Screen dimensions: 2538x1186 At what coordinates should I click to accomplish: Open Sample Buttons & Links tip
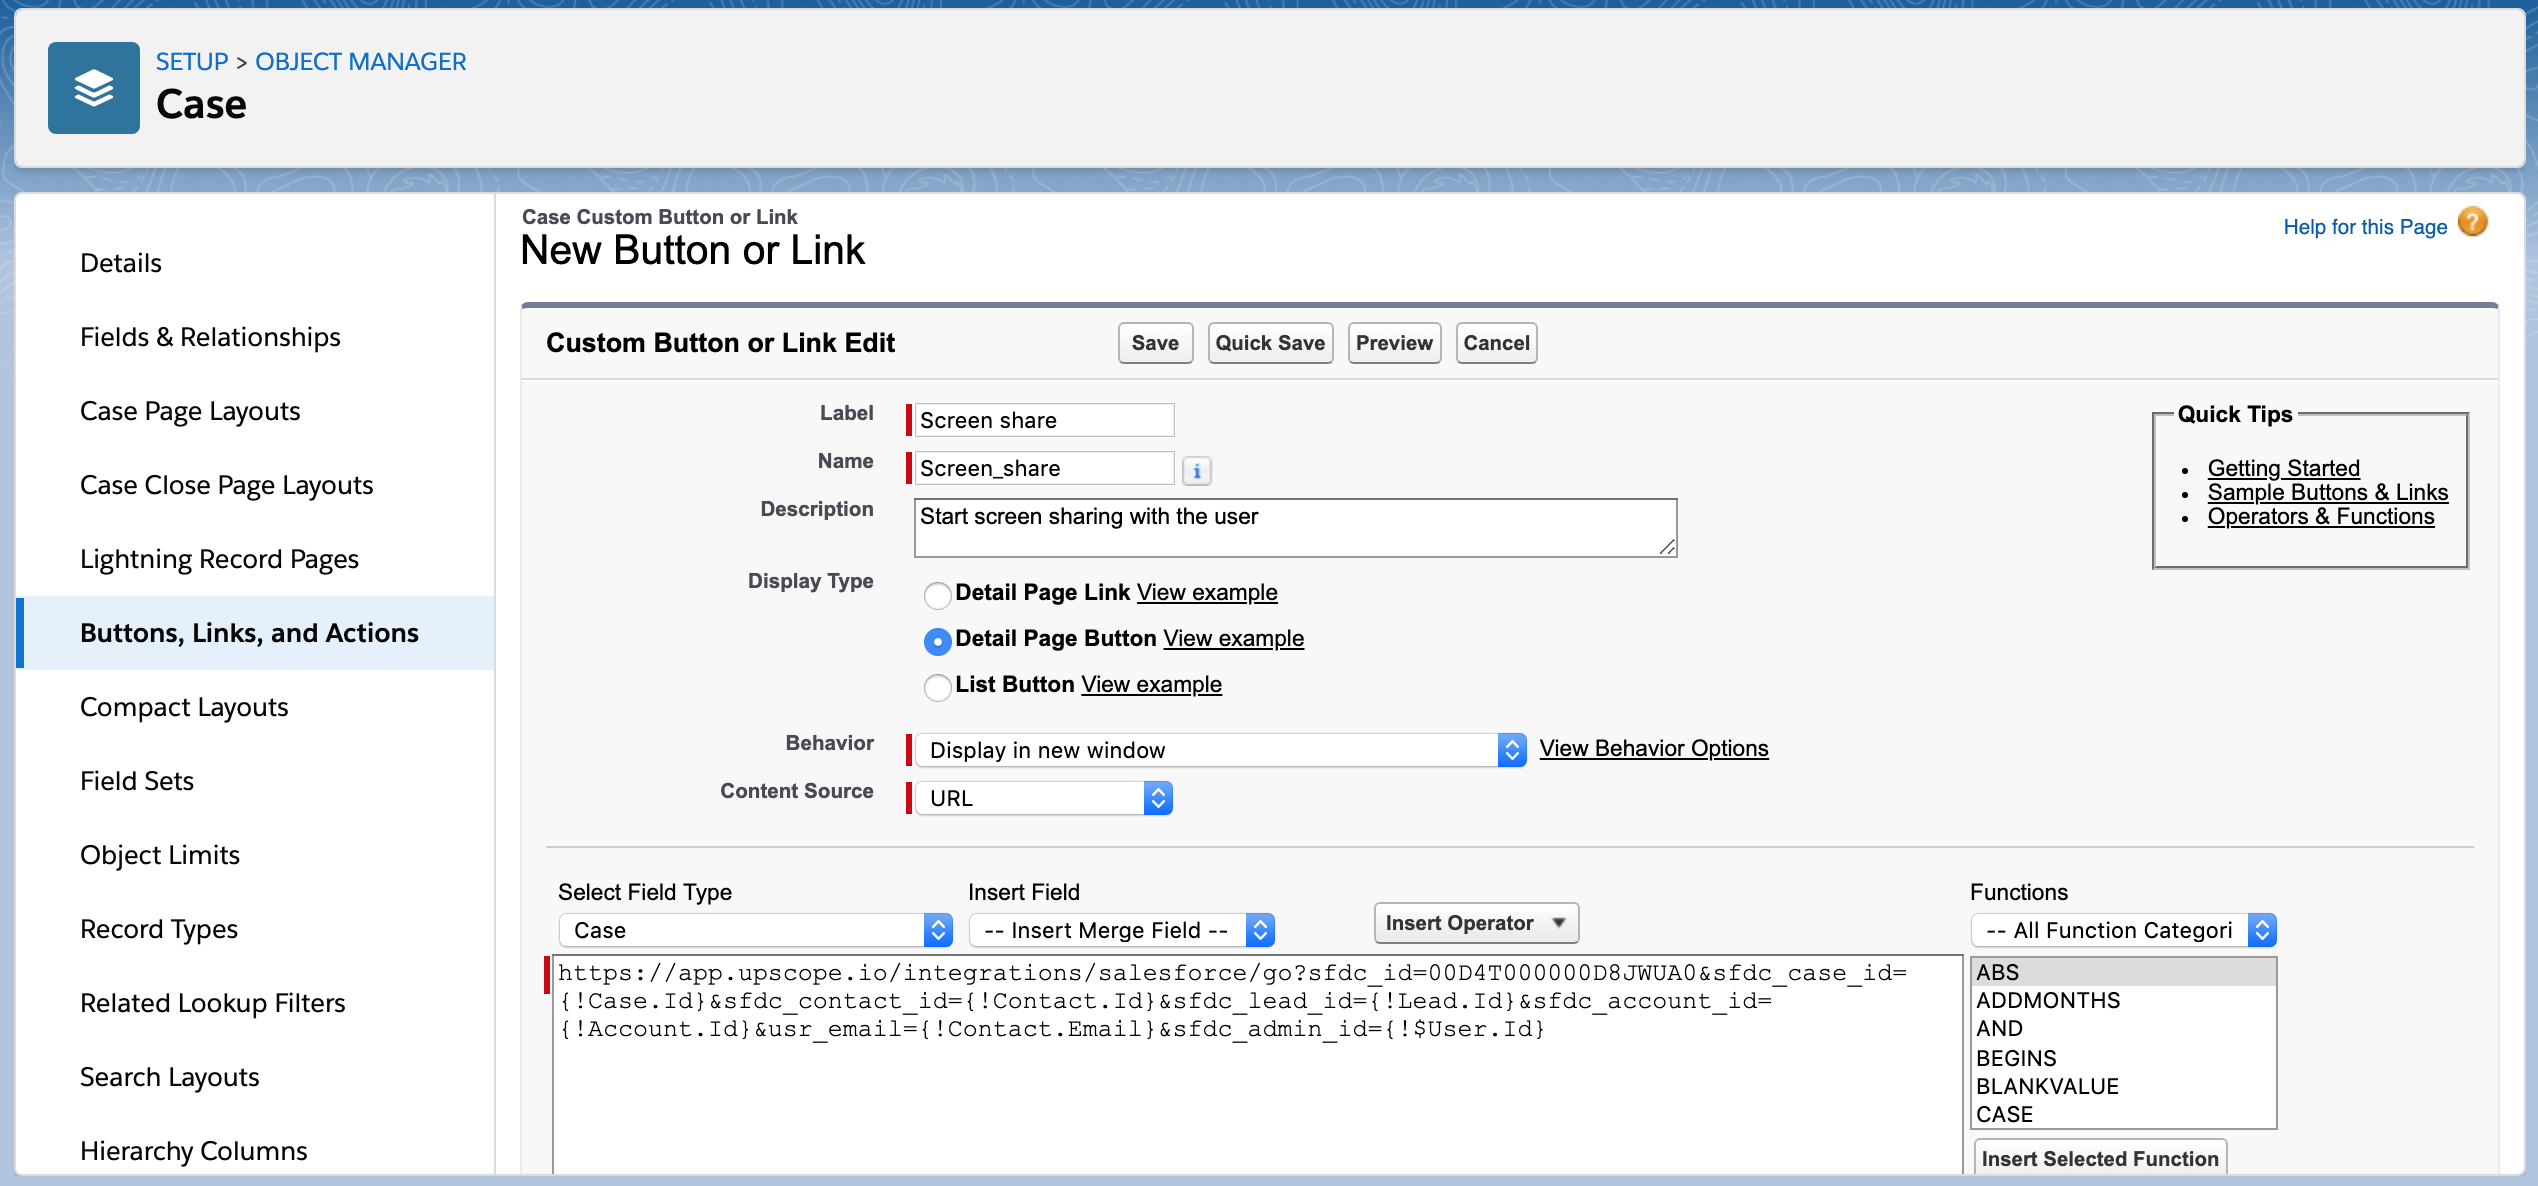coord(2327,492)
